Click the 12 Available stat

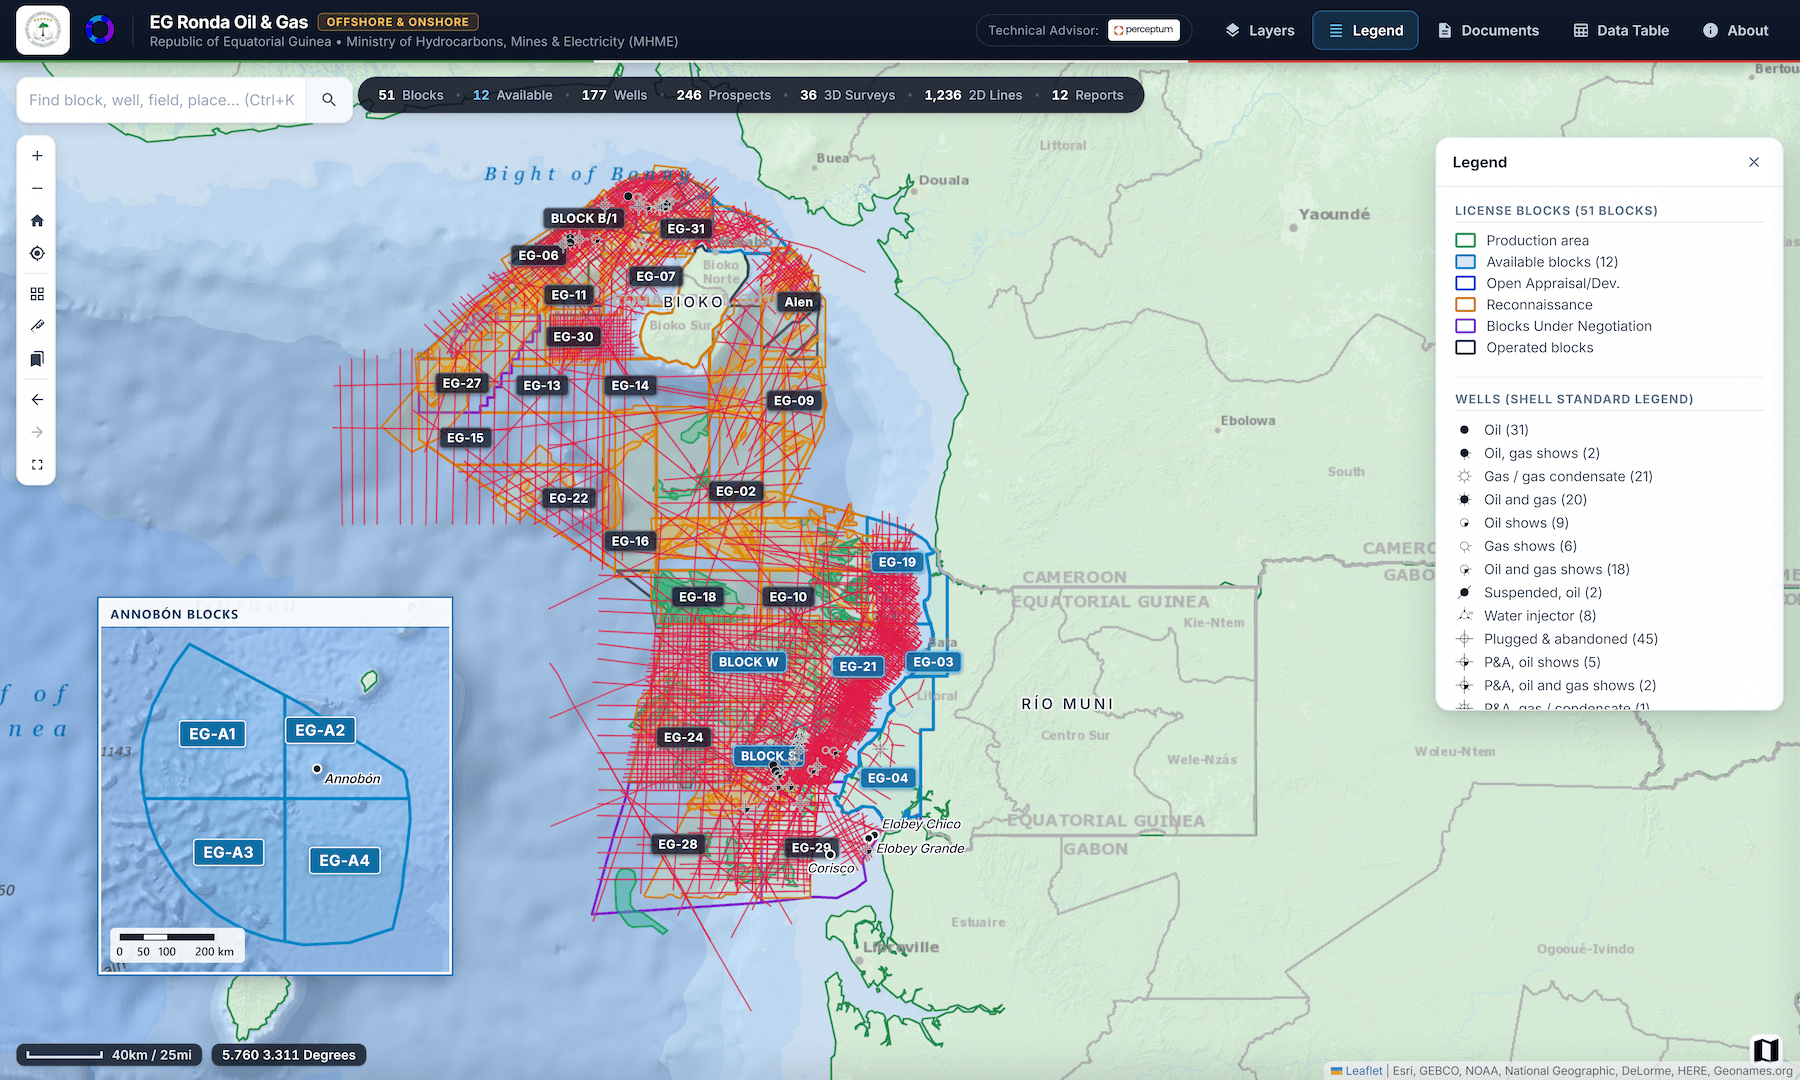[512, 95]
